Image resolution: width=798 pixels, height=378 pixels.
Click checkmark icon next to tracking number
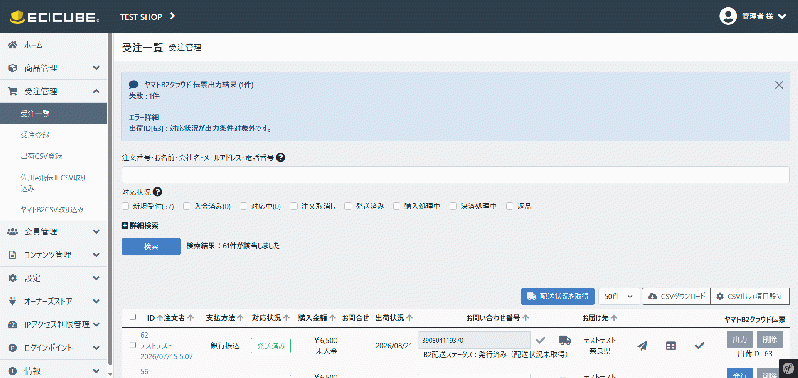[x=541, y=340]
